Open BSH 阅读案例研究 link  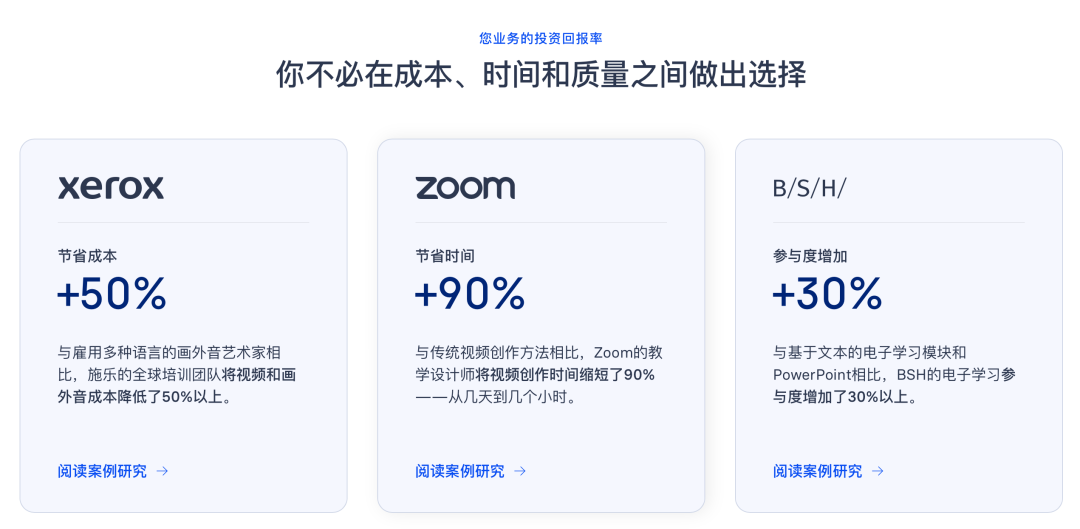(817, 471)
